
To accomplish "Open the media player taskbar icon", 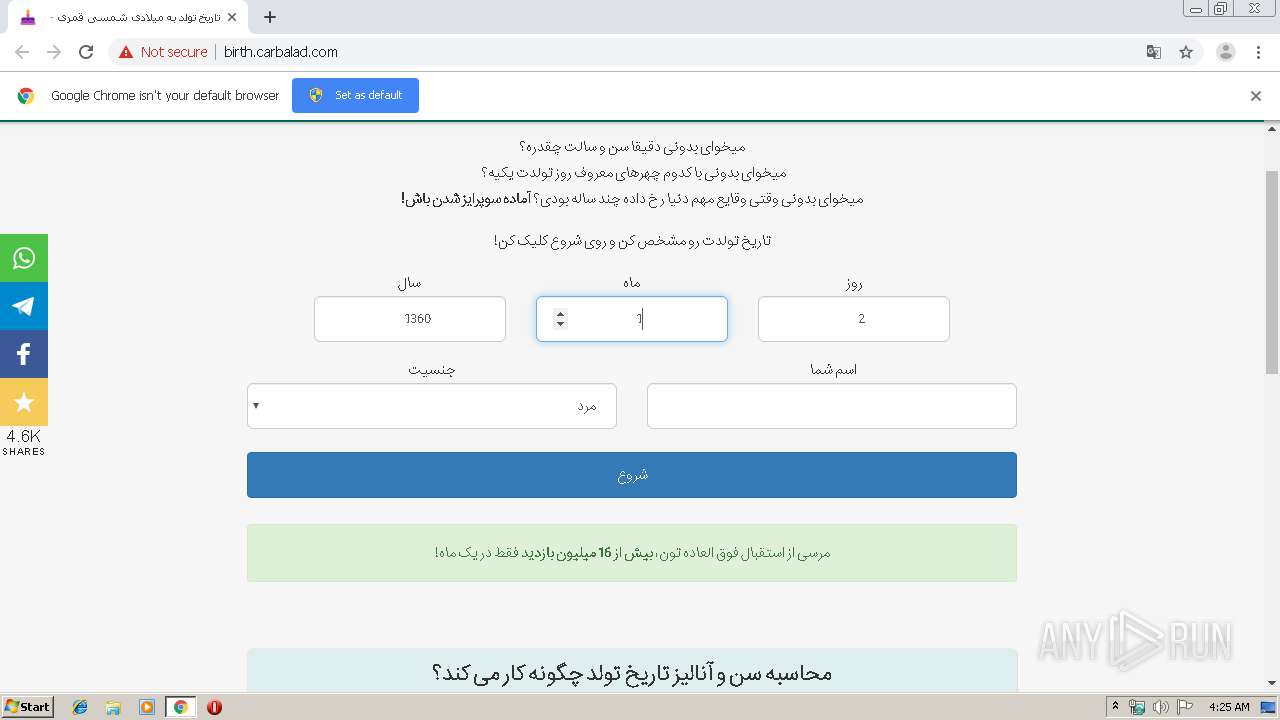I will (147, 707).
